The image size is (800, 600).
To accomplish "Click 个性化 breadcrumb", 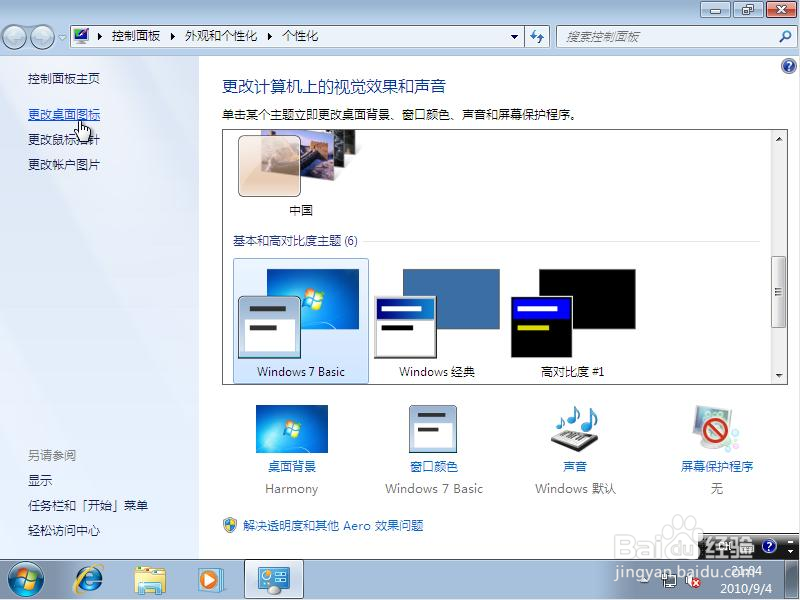I will coord(300,36).
